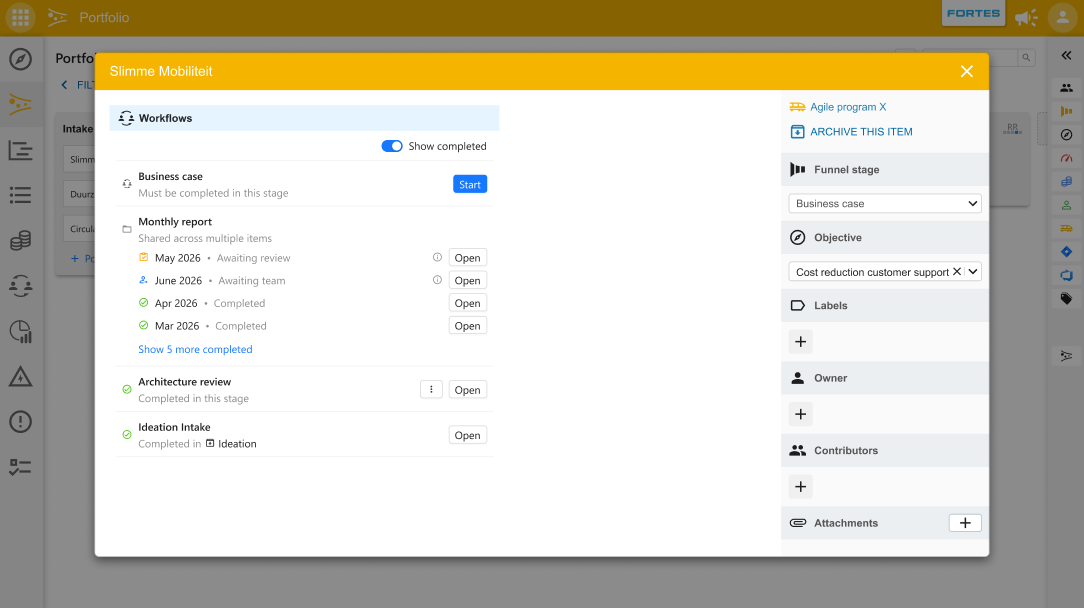Click the FORTES logo button
The image size is (1084, 608).
pos(973,13)
